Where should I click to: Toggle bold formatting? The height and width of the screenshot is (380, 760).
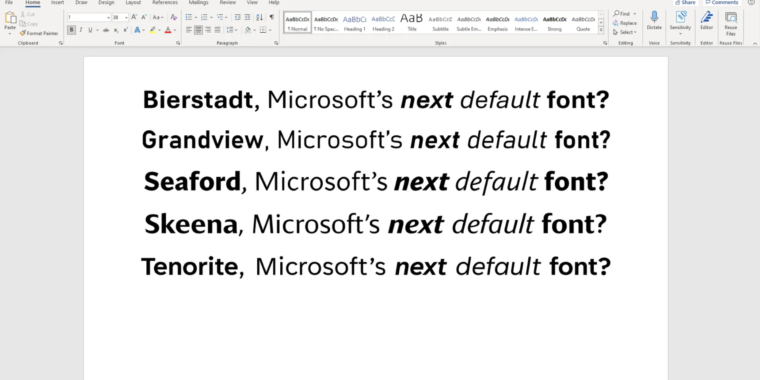[71, 30]
